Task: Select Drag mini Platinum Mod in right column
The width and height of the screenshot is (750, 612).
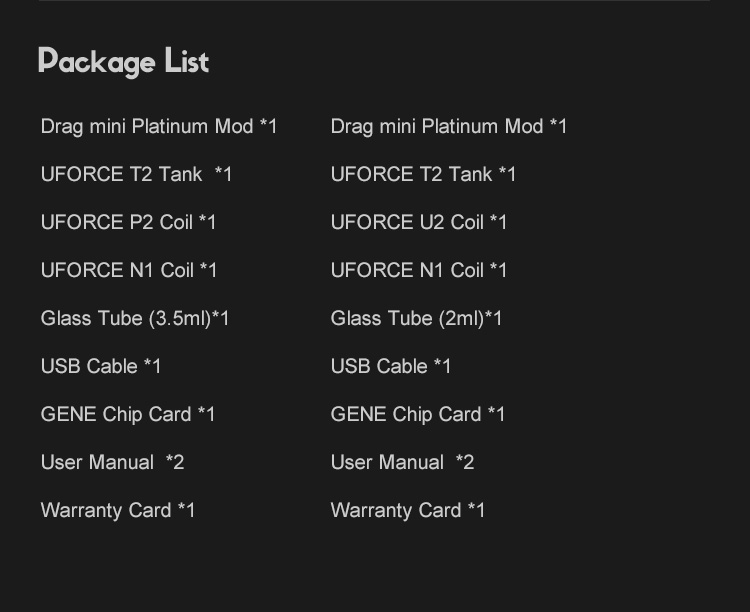Action: tap(448, 127)
